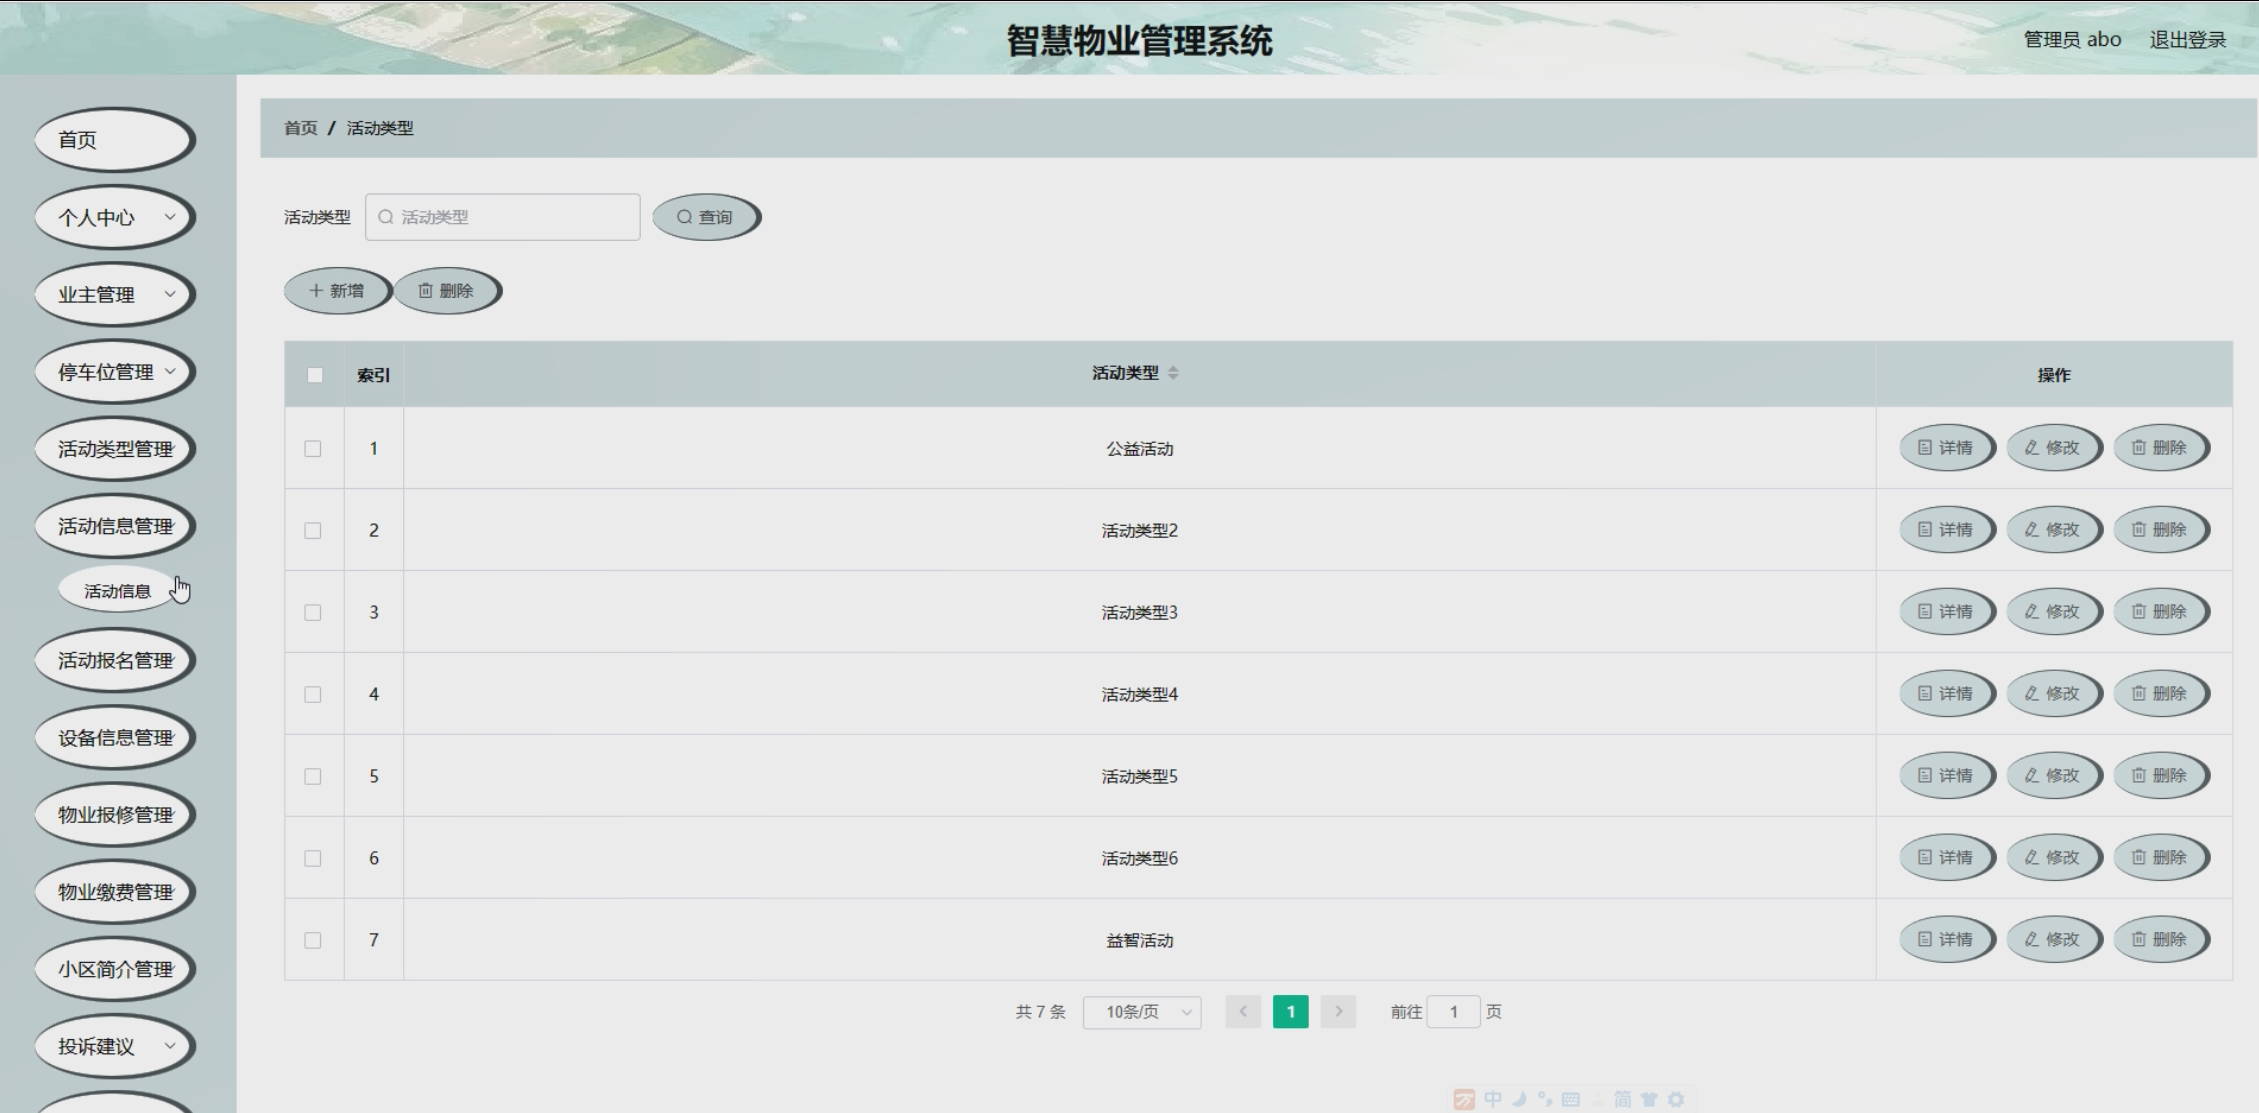Viewport: 2259px width, 1113px height.
Task: Click page number 1 in pagination
Action: [x=1290, y=1012]
